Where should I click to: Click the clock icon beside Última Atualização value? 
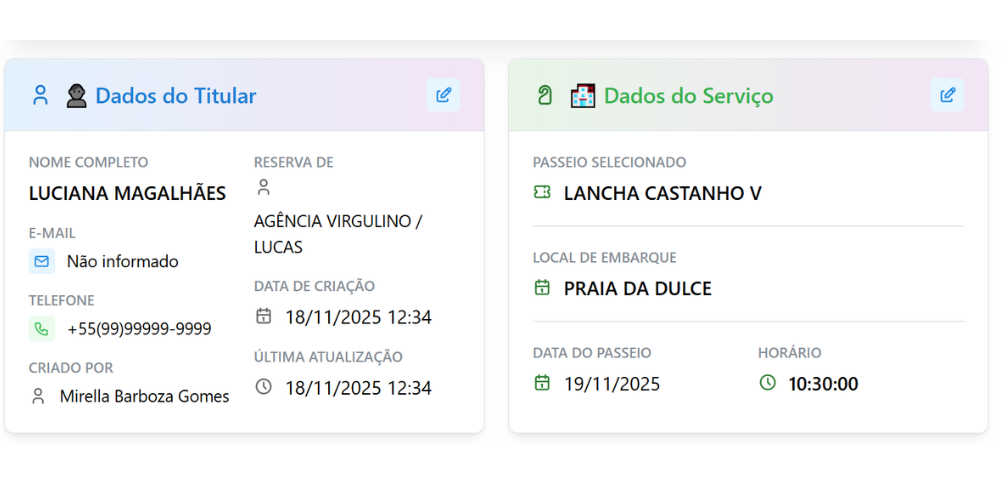[x=264, y=387]
